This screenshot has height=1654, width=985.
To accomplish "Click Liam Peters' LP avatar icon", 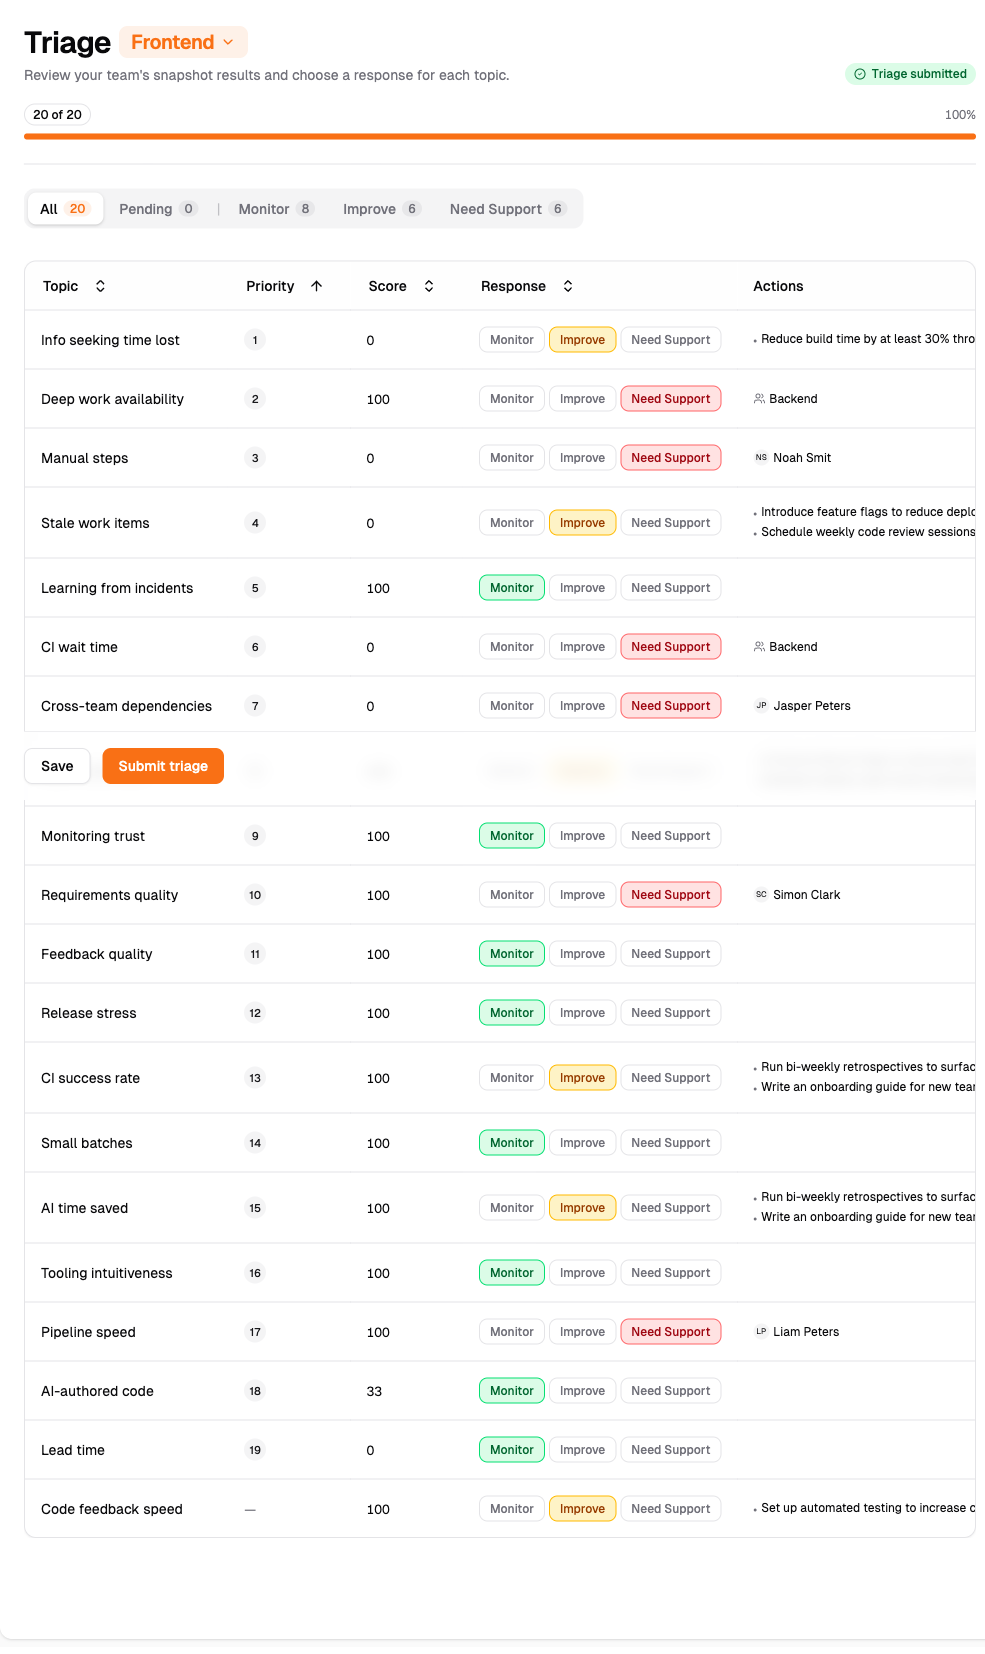I will tap(761, 1331).
